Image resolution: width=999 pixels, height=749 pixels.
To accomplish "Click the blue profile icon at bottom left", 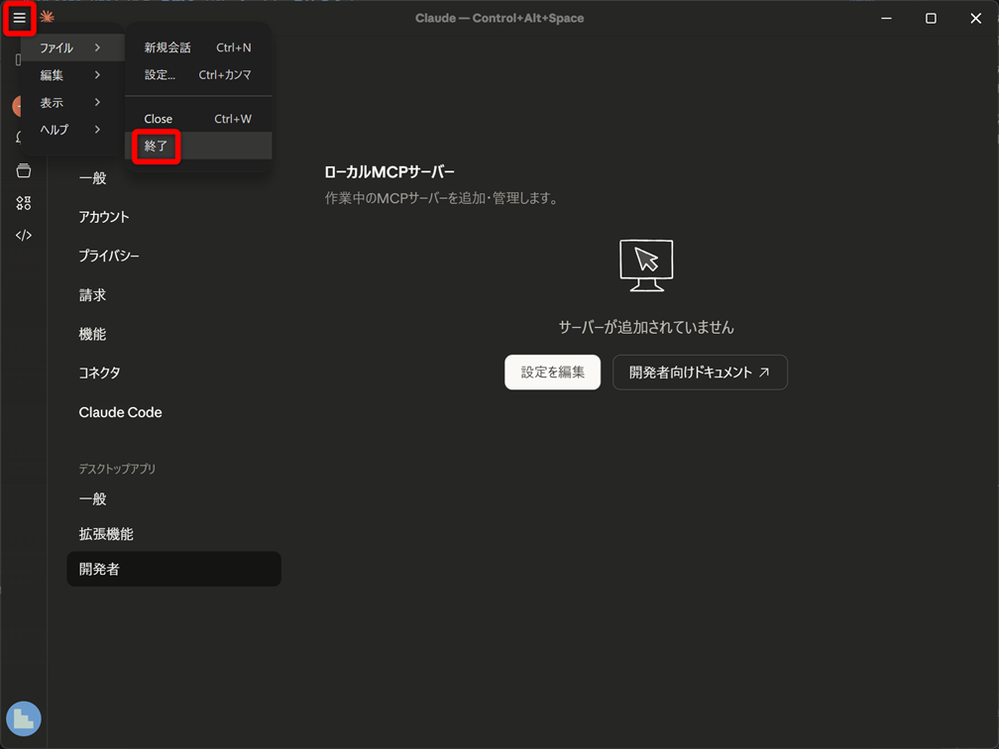I will coord(23,718).
